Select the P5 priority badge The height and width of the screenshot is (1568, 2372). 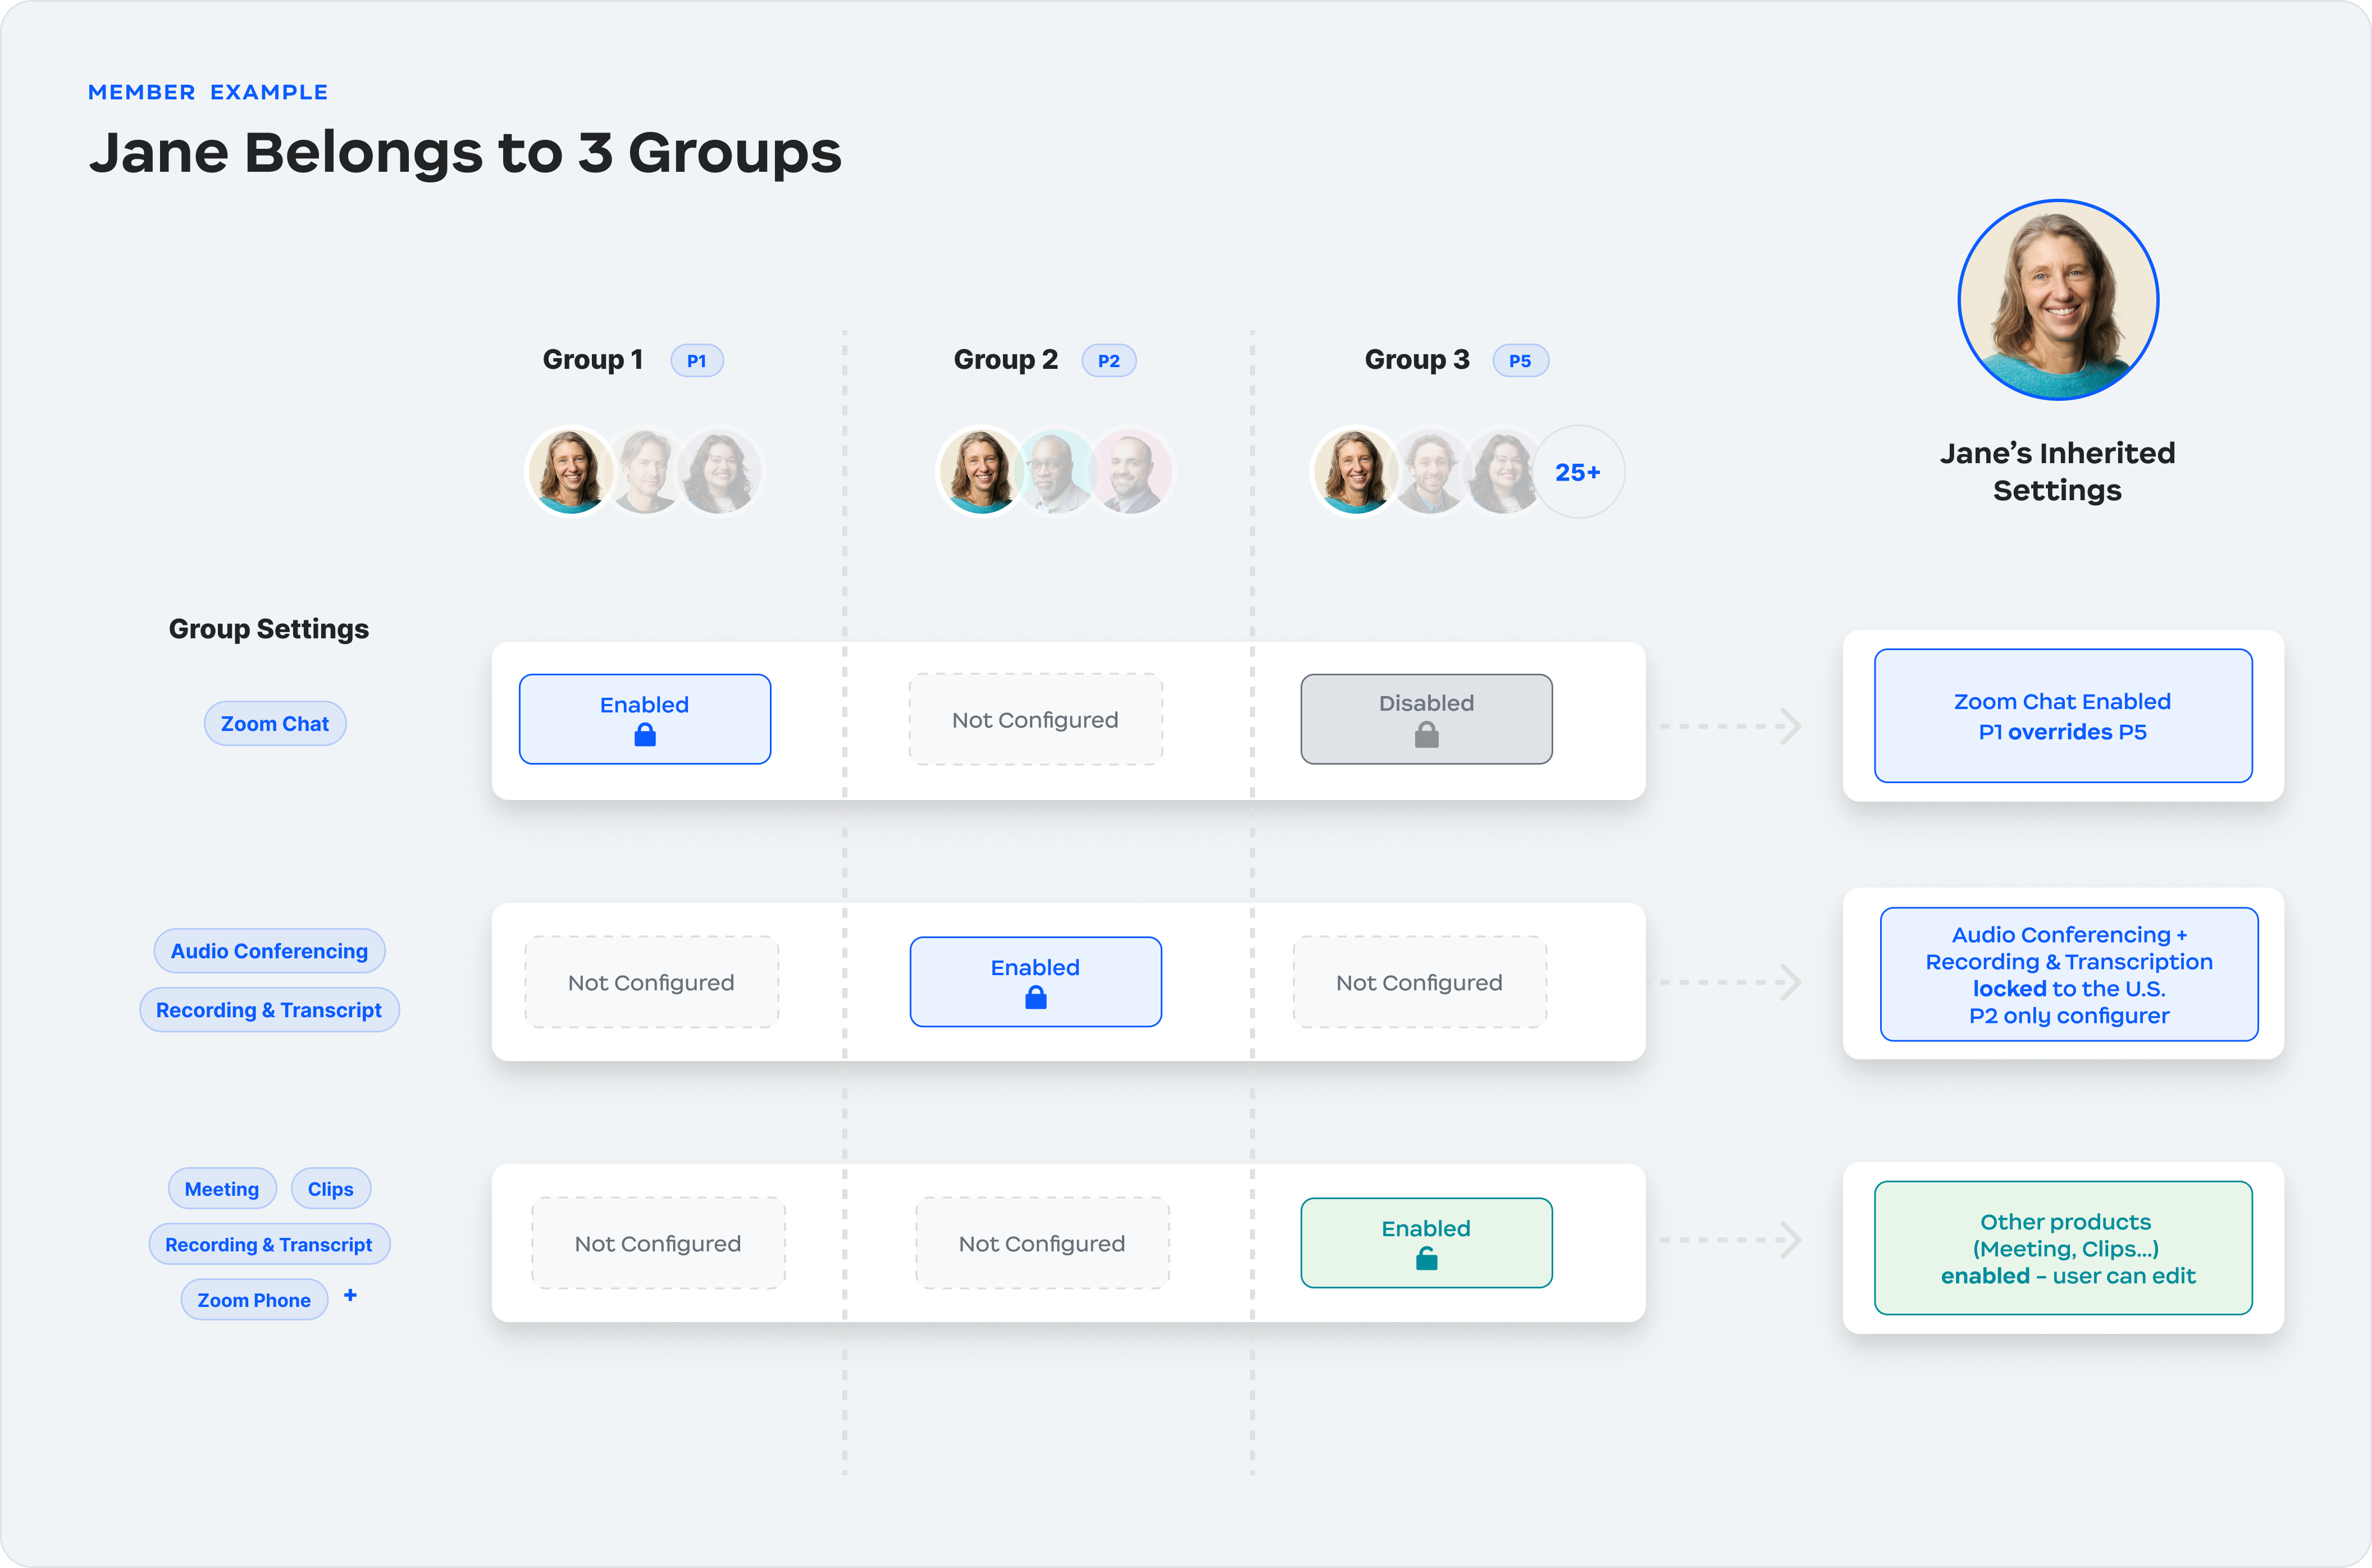[x=1520, y=361]
